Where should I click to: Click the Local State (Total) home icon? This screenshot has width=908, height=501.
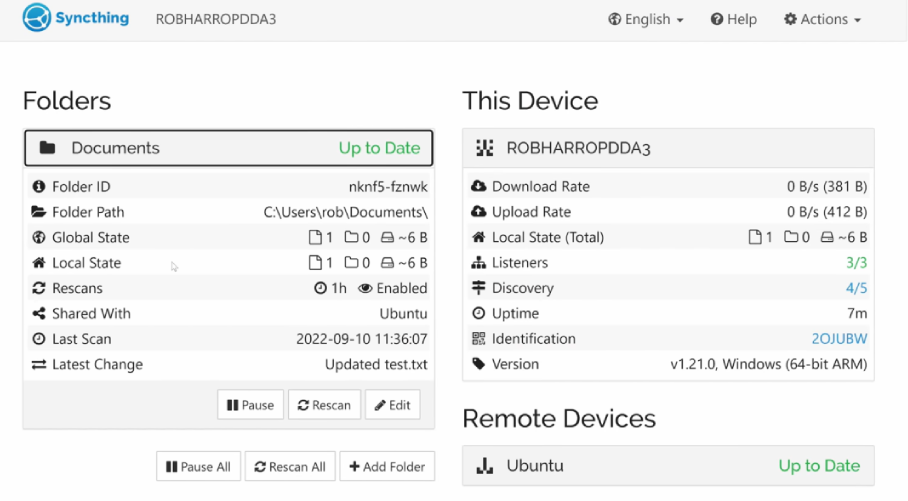[478, 237]
